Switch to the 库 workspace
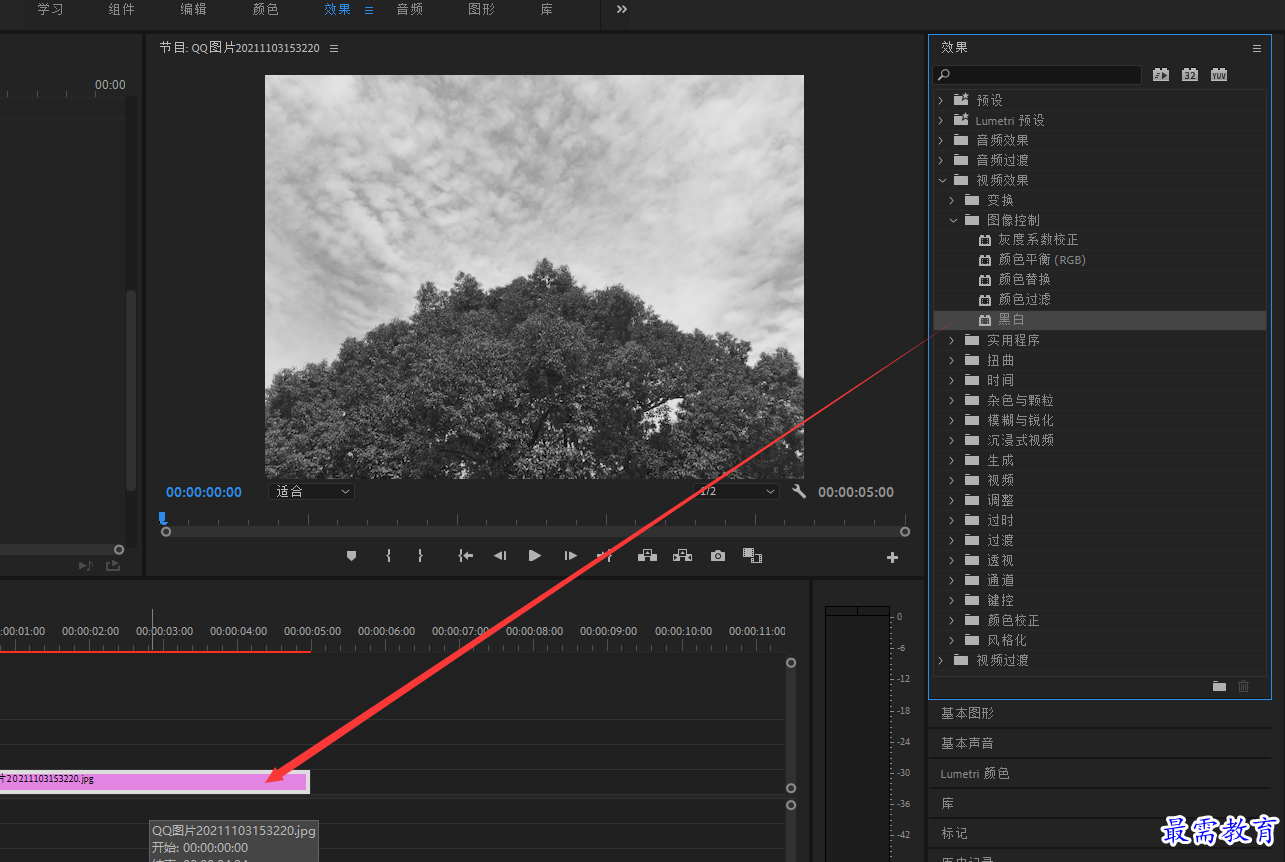1285x862 pixels. tap(546, 10)
